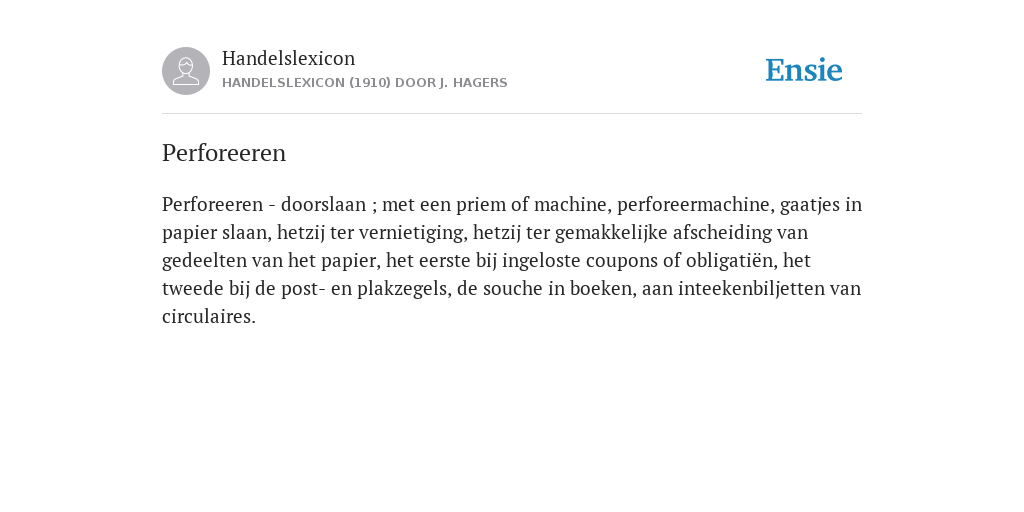Click the Perforeeren heading

click(224, 153)
